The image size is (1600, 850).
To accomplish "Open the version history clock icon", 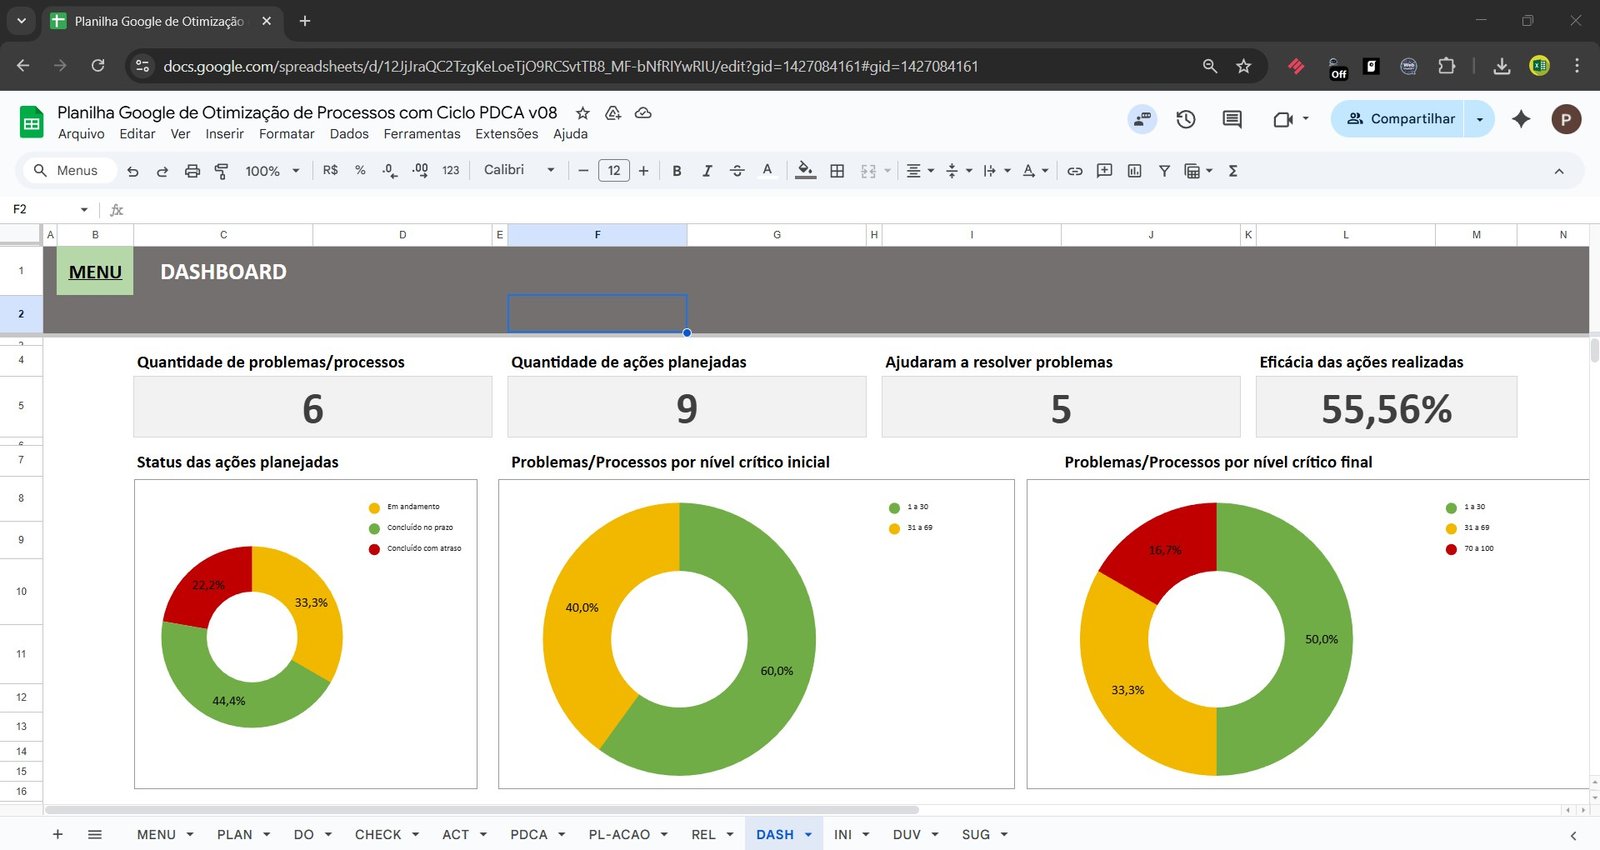I will tap(1186, 119).
